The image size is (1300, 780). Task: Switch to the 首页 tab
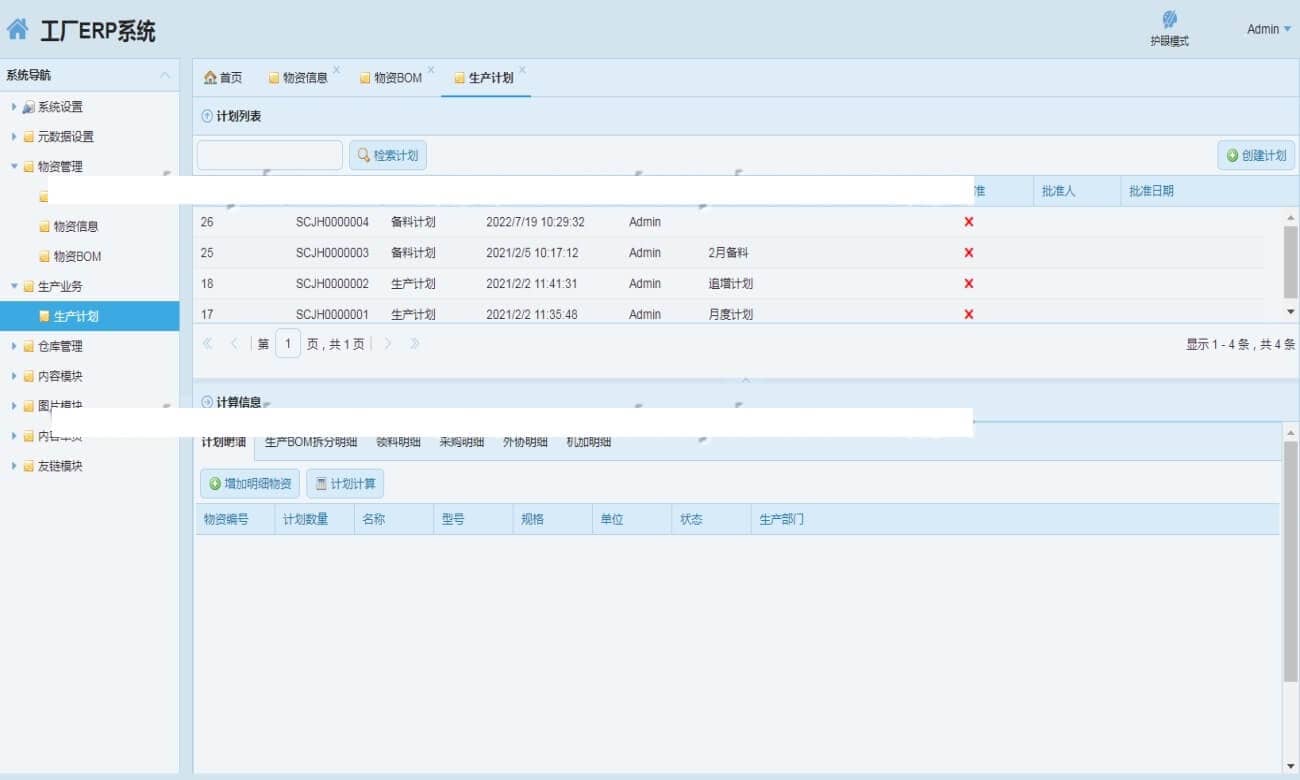pos(223,77)
